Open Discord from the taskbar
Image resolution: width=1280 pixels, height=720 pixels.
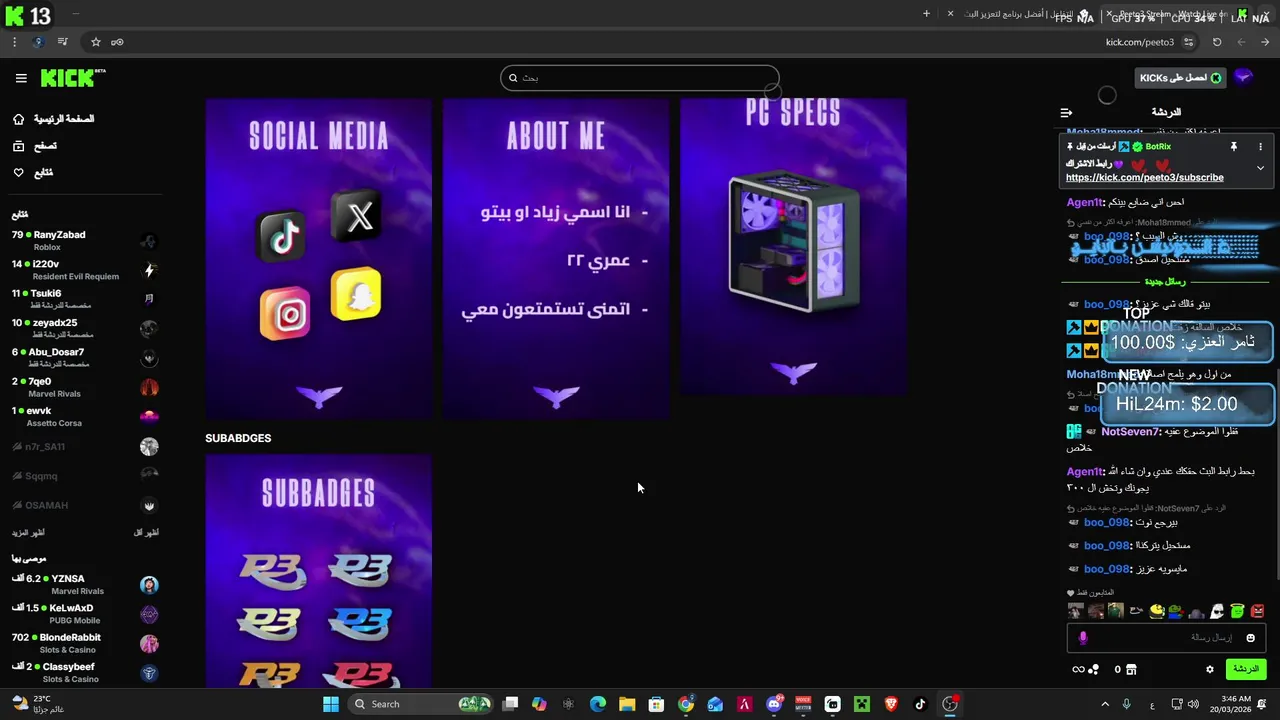pos(774,704)
